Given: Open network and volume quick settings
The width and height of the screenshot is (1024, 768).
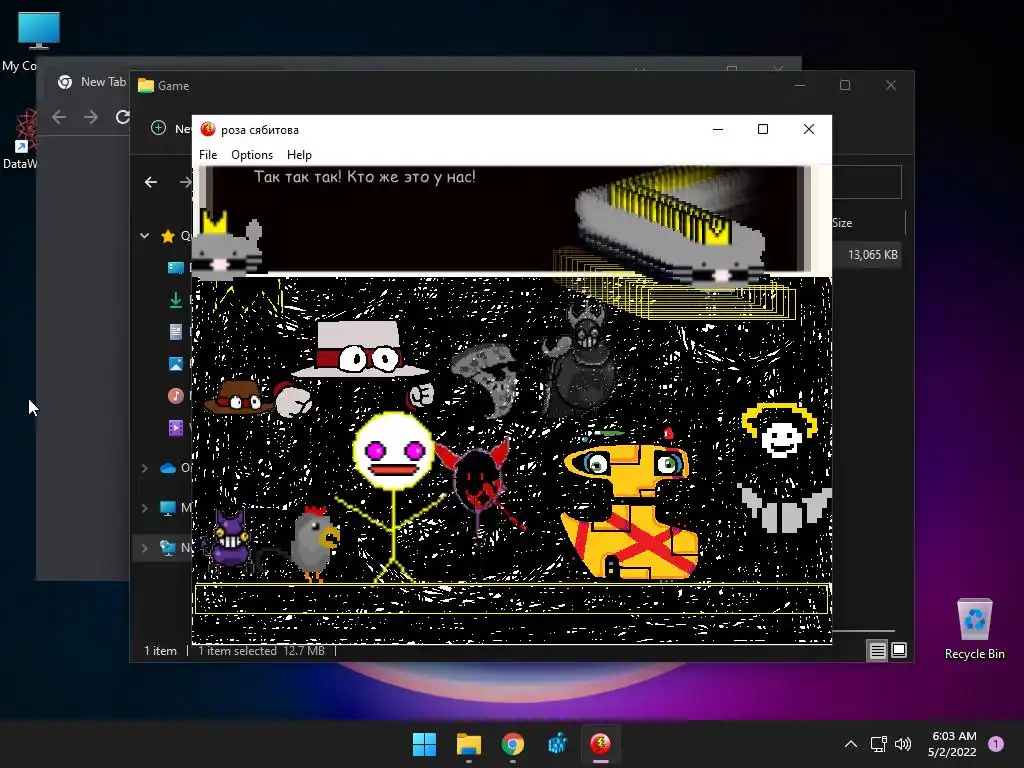Looking at the screenshot, I should point(891,744).
